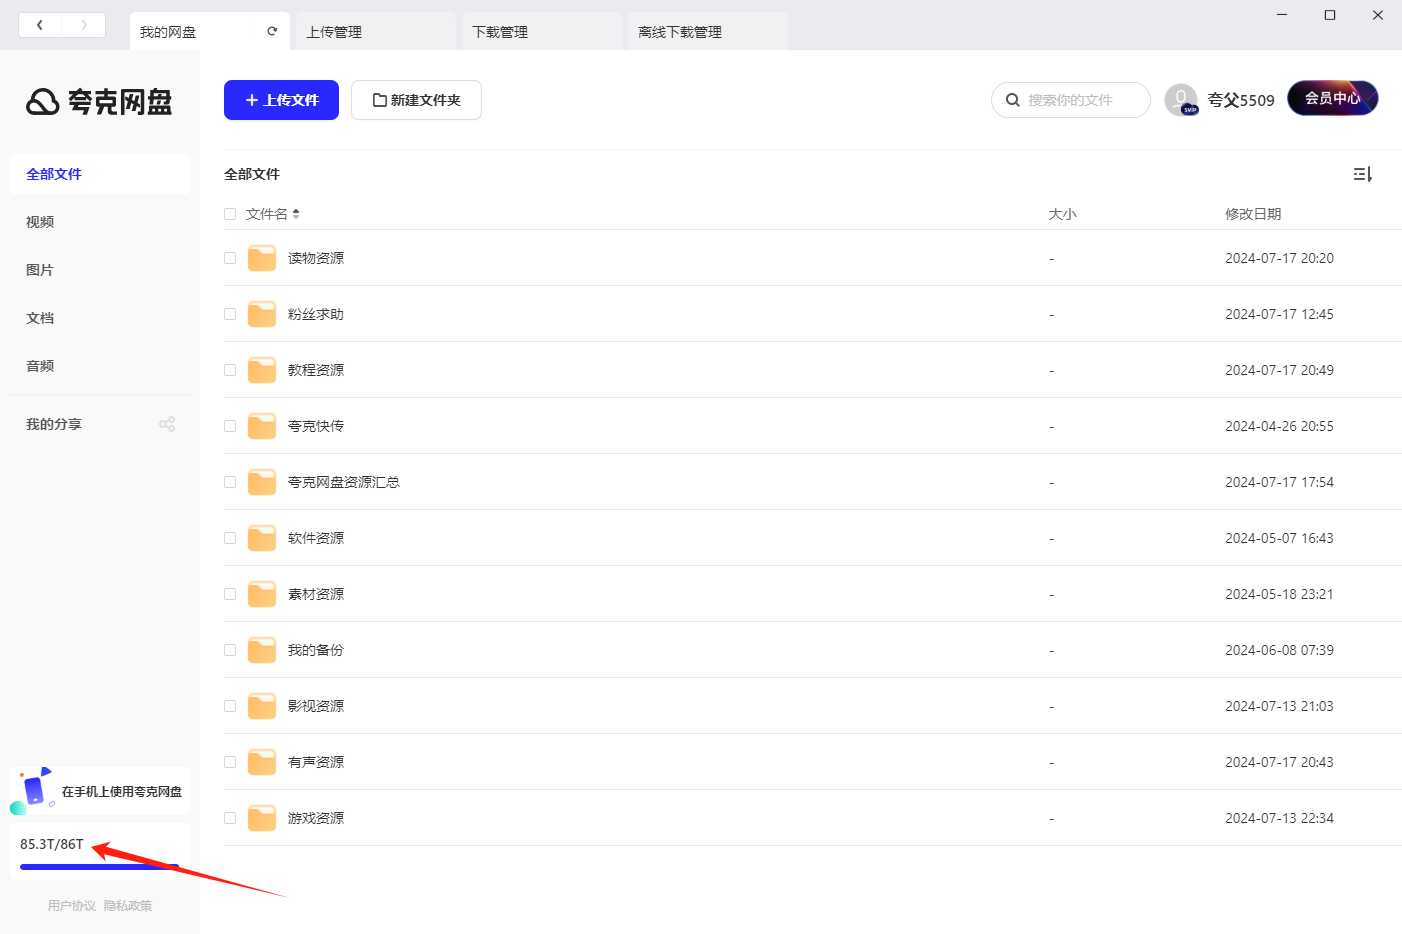Image resolution: width=1402 pixels, height=934 pixels.
Task: Switch to the 我的网盘 tab
Action: pos(209,31)
